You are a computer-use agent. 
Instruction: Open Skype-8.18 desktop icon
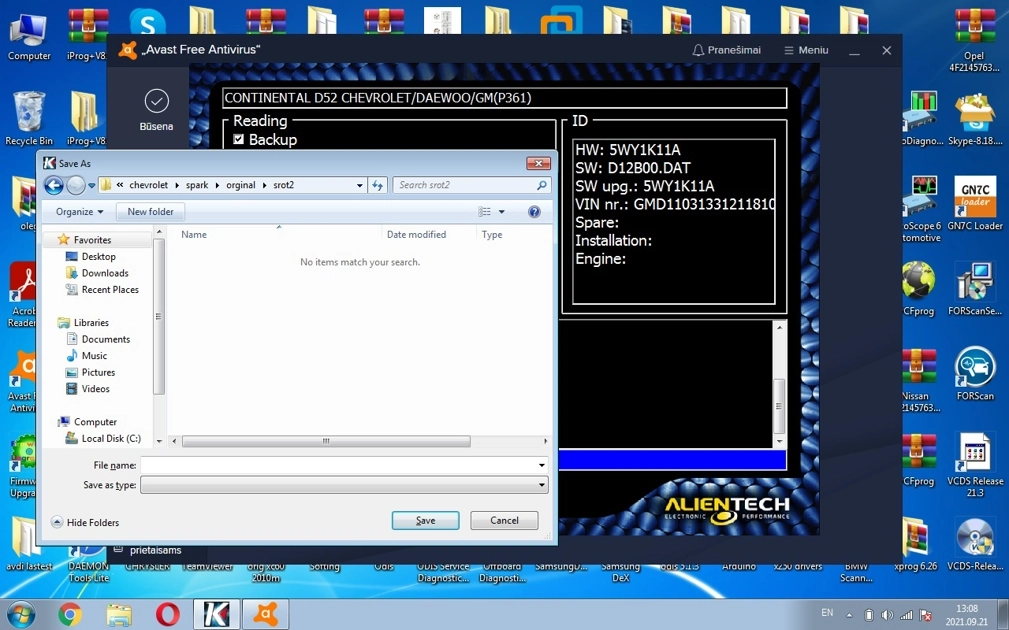pyautogui.click(x=975, y=120)
